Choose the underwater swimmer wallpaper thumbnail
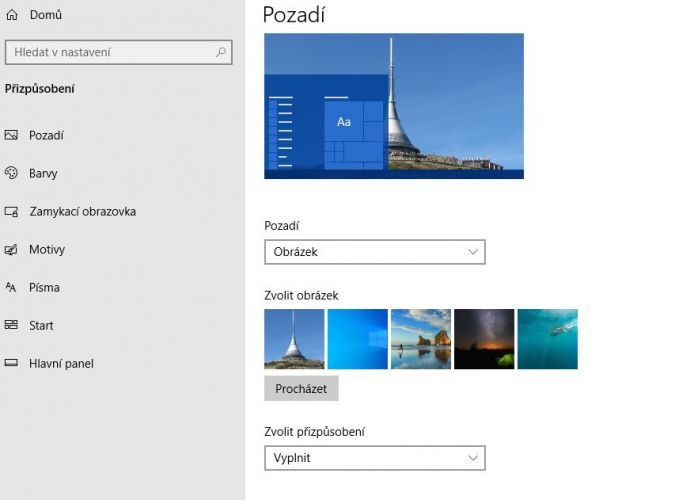 pyautogui.click(x=548, y=339)
